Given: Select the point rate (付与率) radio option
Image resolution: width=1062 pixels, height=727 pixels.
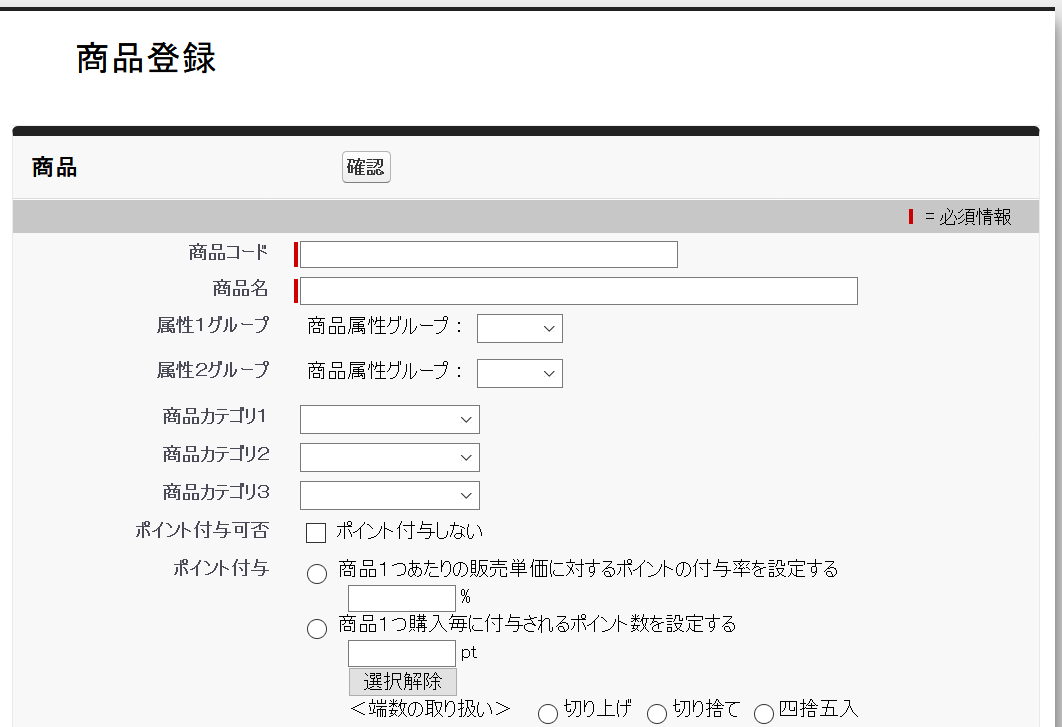Looking at the screenshot, I should coord(317,573).
